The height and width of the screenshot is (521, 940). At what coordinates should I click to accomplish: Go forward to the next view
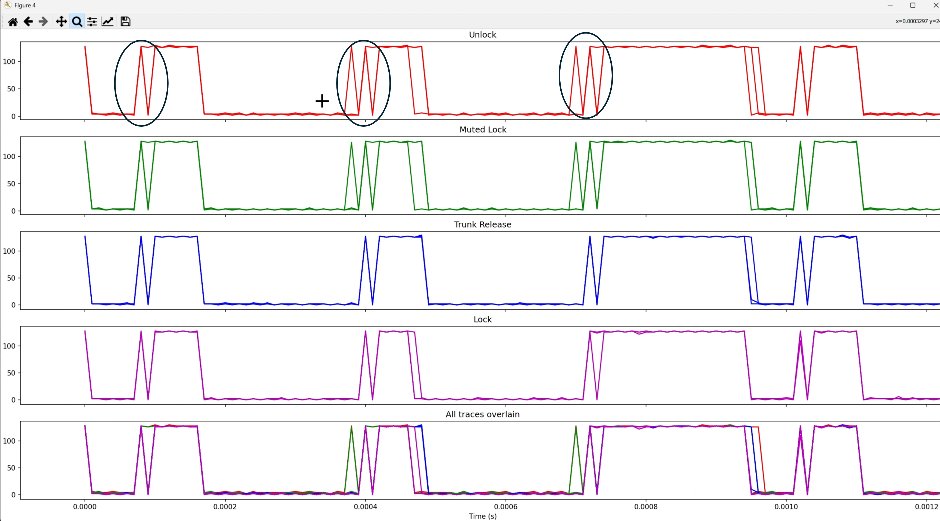click(43, 22)
